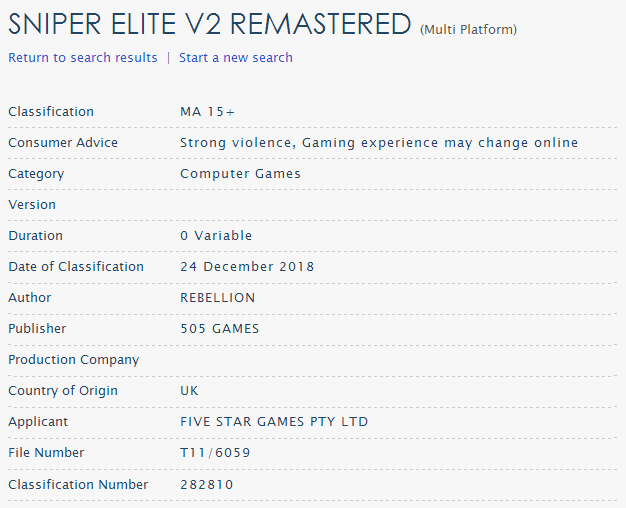The width and height of the screenshot is (626, 508).
Task: Click the Date of Classification label
Action: pos(76,267)
